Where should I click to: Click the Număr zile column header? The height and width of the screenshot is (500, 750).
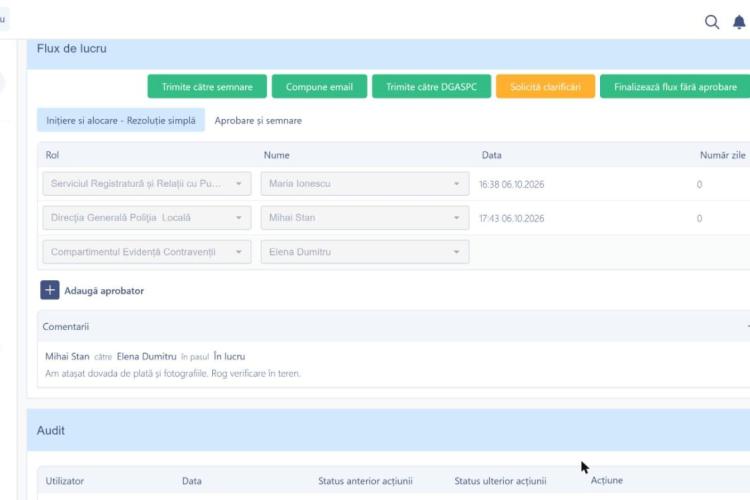pos(723,155)
